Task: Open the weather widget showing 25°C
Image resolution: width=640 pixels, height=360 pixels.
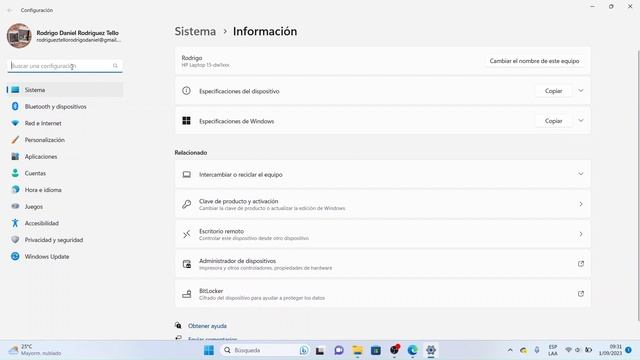Action: [35, 350]
